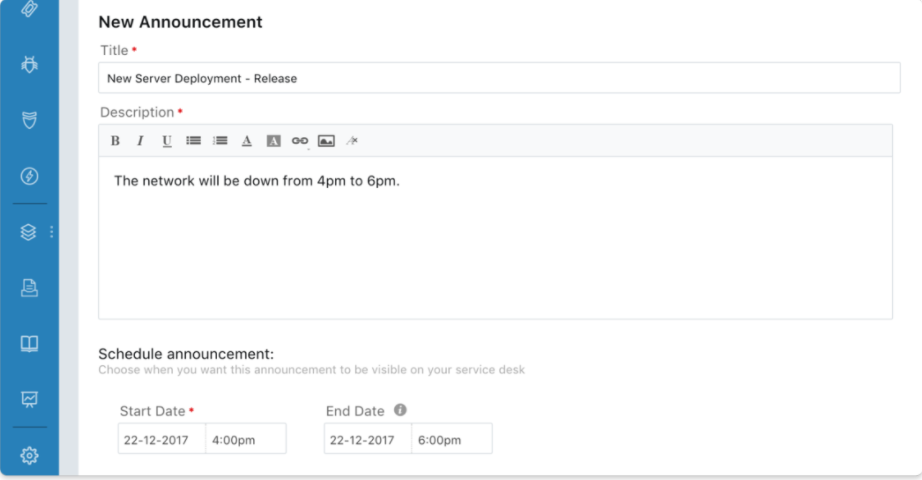This screenshot has width=922, height=480.
Task: Insert a numbered list
Action: pyautogui.click(x=221, y=141)
